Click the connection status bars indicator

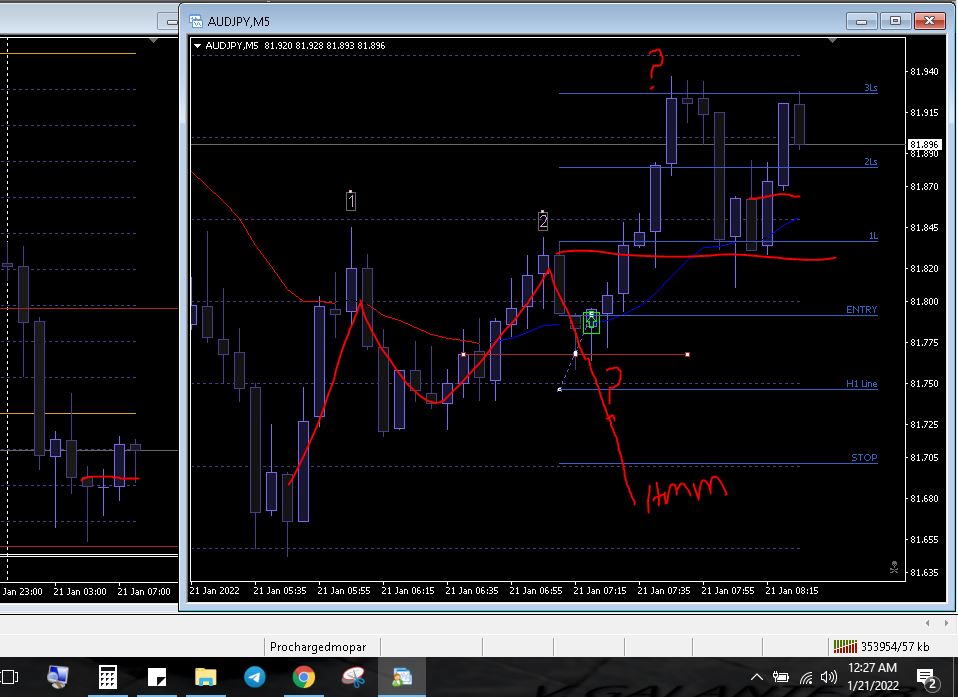(845, 646)
